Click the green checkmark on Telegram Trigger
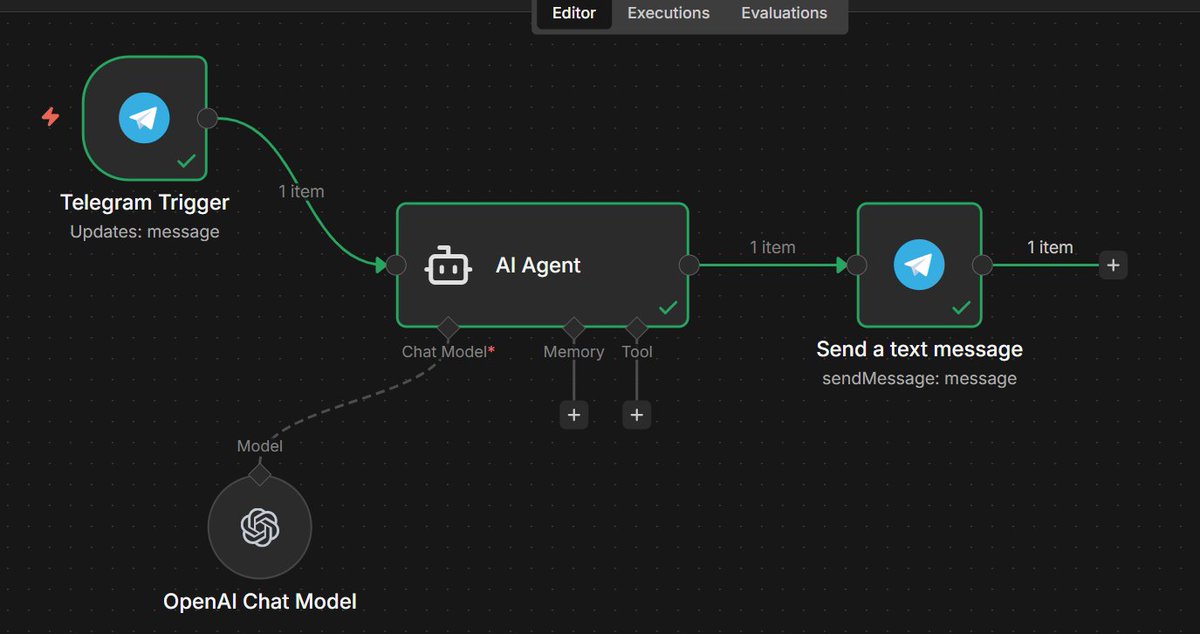 [x=186, y=161]
